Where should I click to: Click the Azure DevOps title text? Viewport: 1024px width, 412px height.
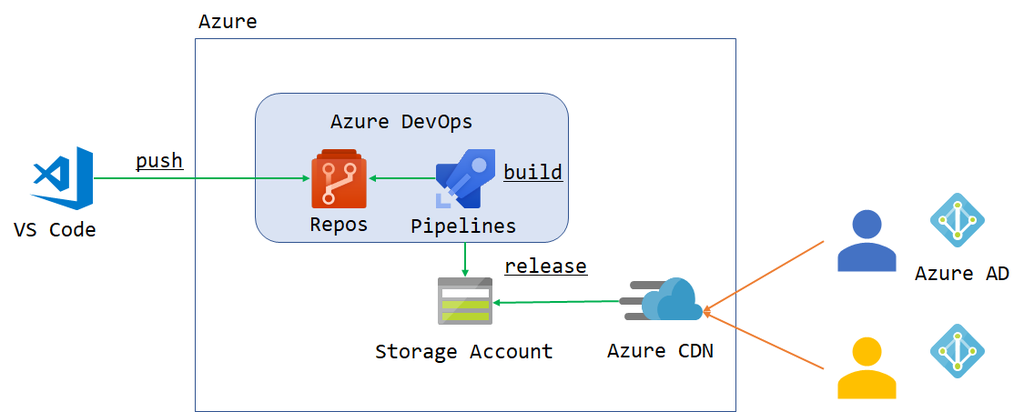pos(401,122)
